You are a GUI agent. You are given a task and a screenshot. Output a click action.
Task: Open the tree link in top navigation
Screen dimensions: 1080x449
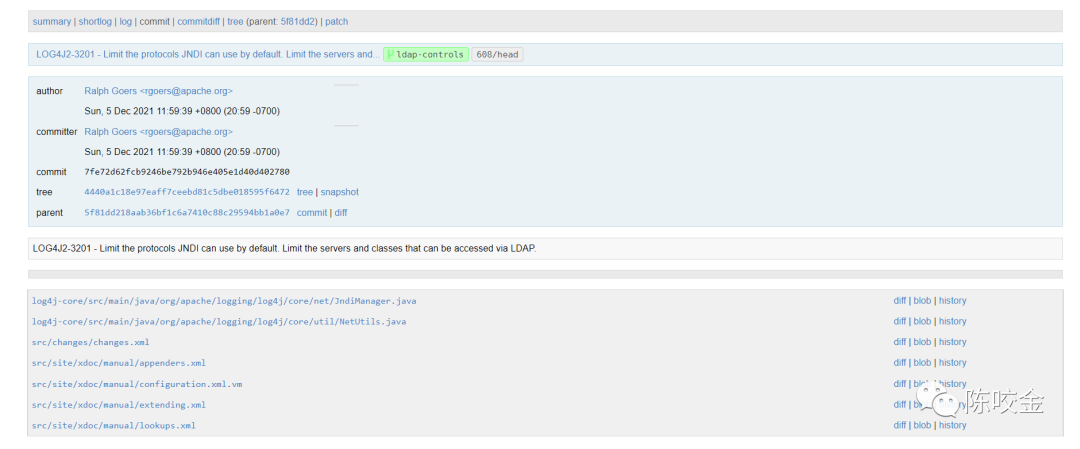[x=235, y=21]
